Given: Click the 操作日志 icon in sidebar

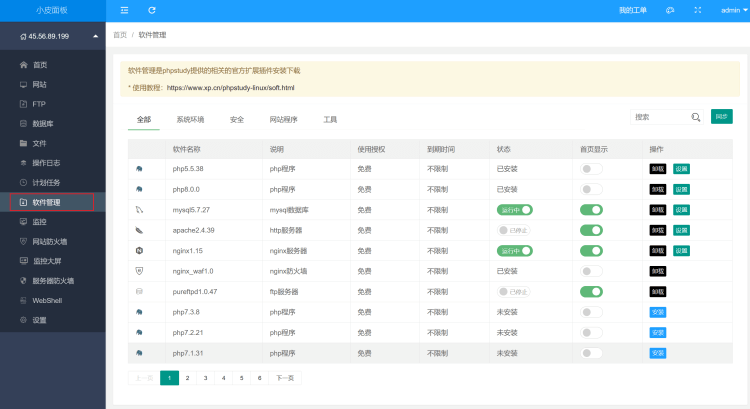Looking at the screenshot, I should point(23,163).
